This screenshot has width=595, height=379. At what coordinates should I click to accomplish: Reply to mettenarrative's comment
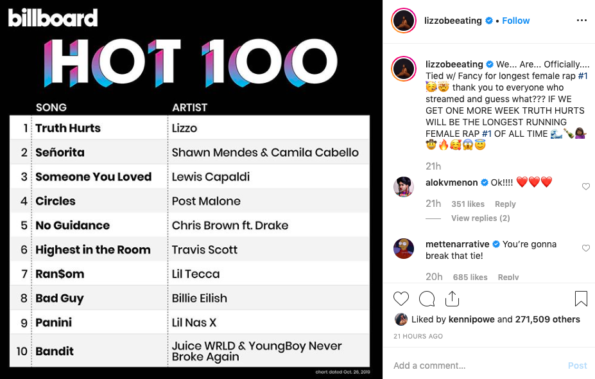(508, 277)
